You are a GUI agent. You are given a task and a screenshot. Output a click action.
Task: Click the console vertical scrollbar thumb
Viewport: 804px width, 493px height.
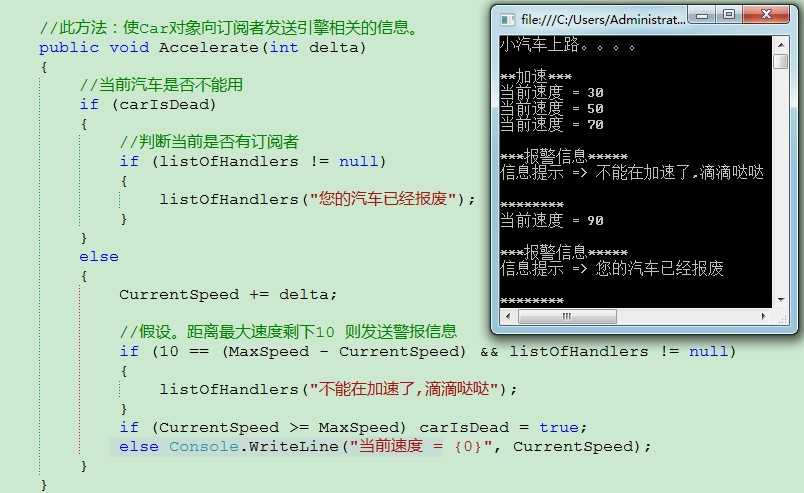[x=780, y=61]
